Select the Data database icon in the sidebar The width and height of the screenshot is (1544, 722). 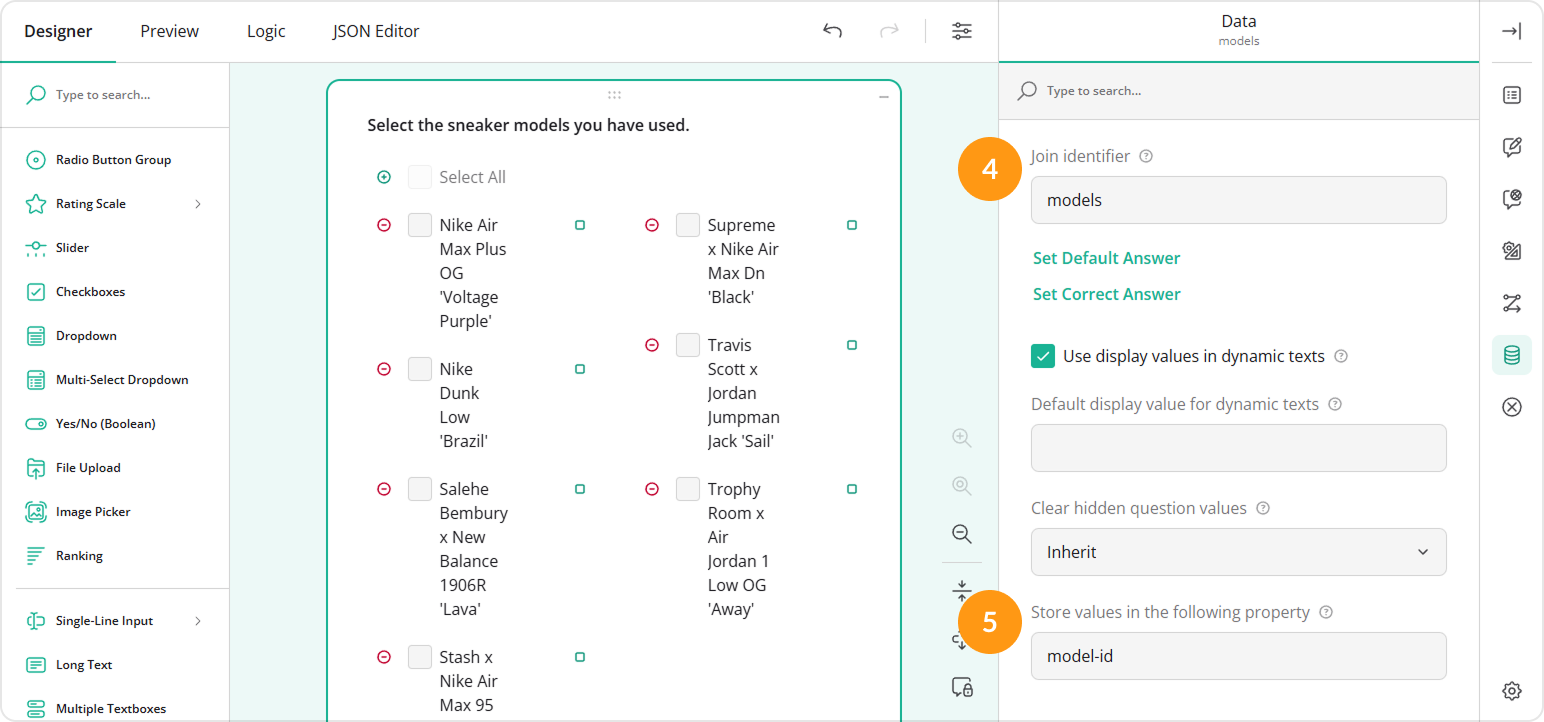click(x=1512, y=355)
